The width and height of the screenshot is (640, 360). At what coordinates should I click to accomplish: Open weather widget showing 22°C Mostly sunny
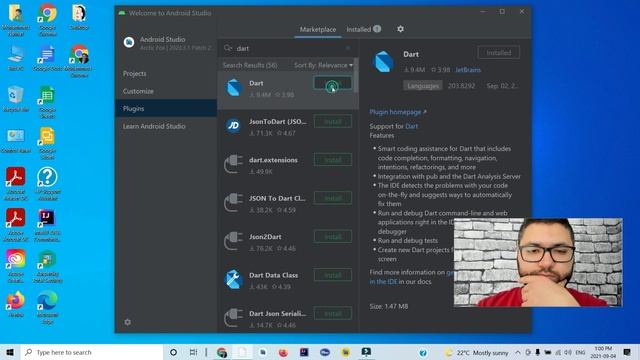pos(476,352)
